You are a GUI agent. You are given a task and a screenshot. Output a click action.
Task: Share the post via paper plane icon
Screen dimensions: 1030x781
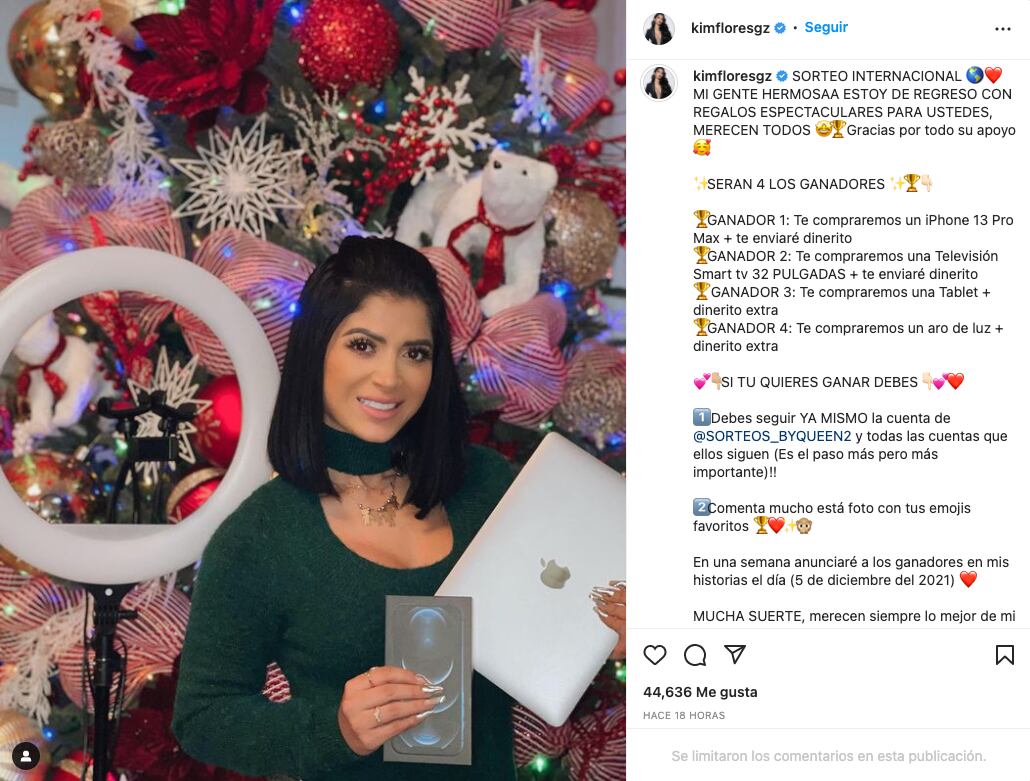735,654
